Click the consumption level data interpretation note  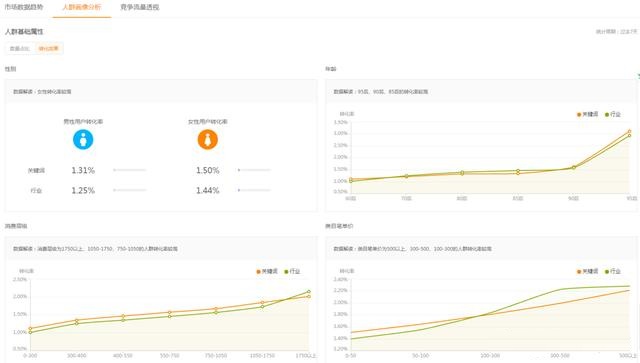(x=95, y=248)
